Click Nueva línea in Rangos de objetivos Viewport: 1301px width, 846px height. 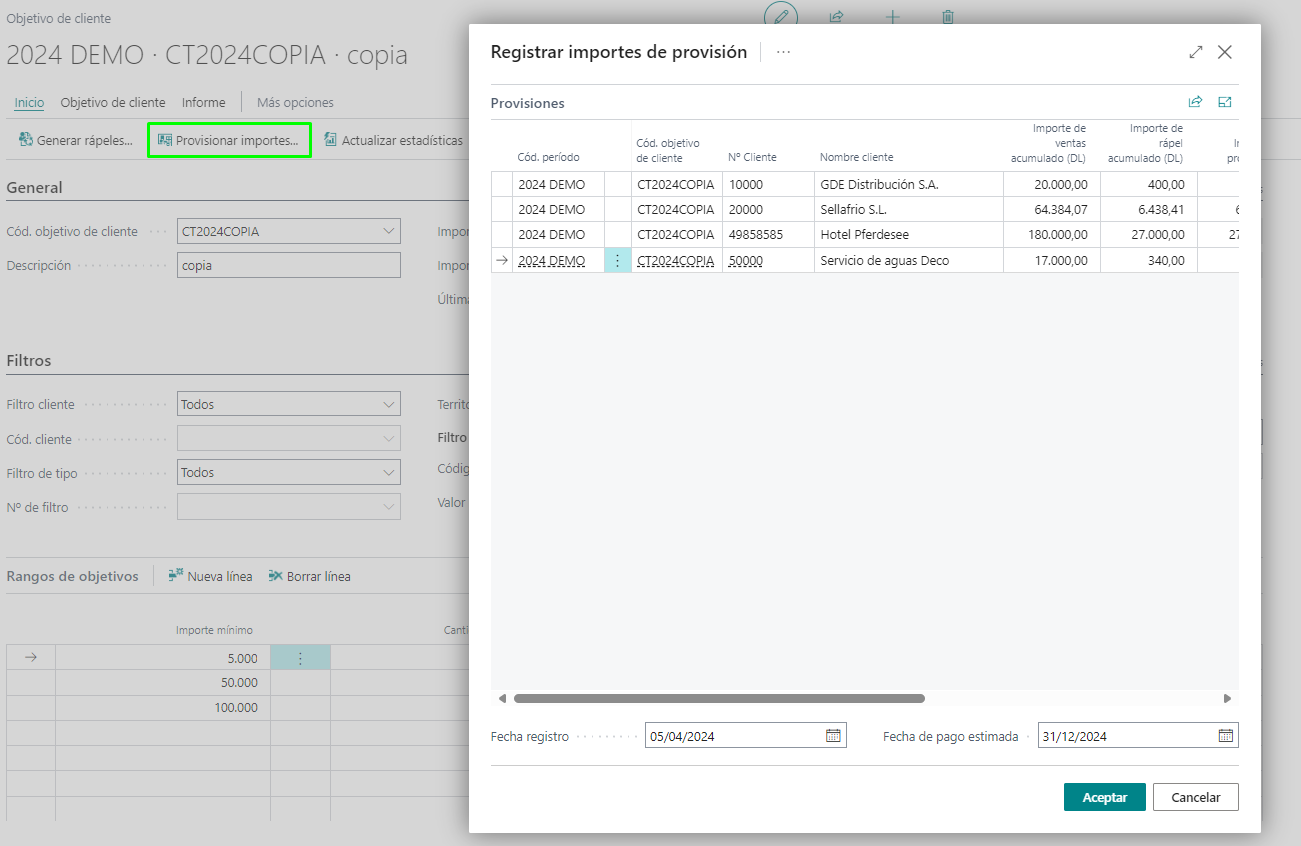tap(210, 576)
